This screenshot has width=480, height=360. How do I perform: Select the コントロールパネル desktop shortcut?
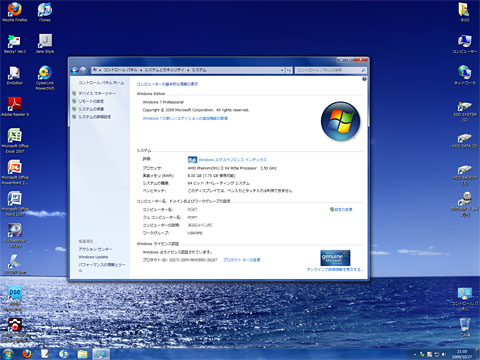coord(464,298)
